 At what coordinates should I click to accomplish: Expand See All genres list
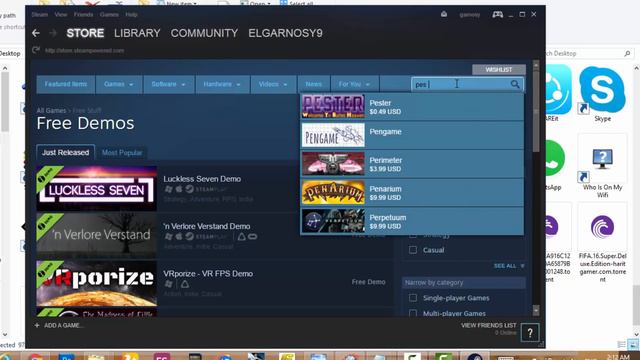[509, 266]
